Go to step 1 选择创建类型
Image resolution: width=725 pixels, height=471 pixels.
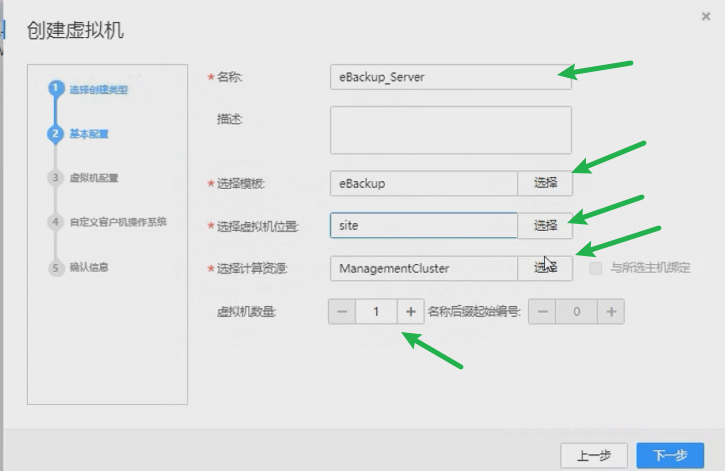97,90
